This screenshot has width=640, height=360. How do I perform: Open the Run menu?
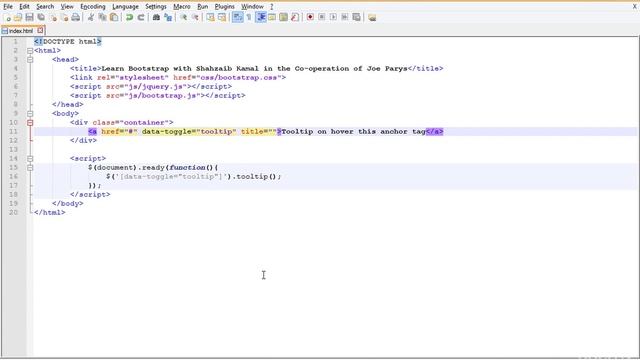[202, 7]
